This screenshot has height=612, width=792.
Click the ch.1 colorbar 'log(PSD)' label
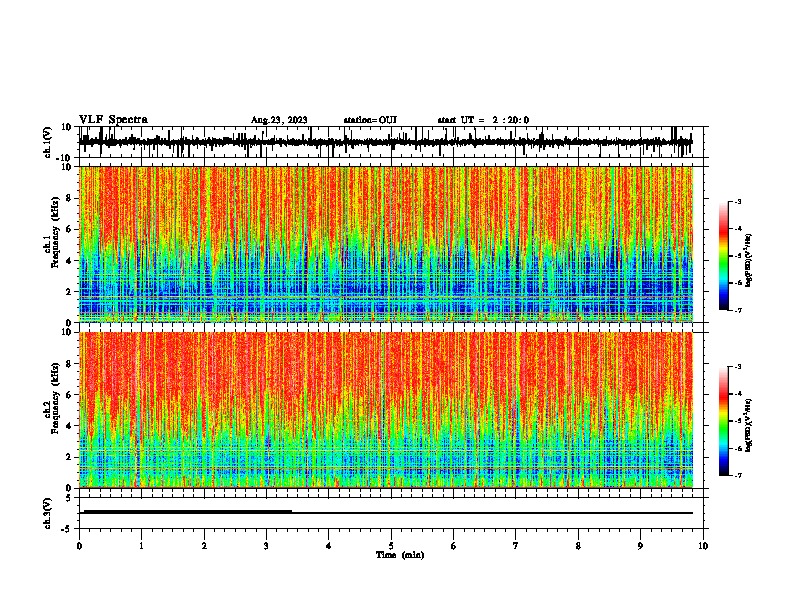[x=749, y=261]
